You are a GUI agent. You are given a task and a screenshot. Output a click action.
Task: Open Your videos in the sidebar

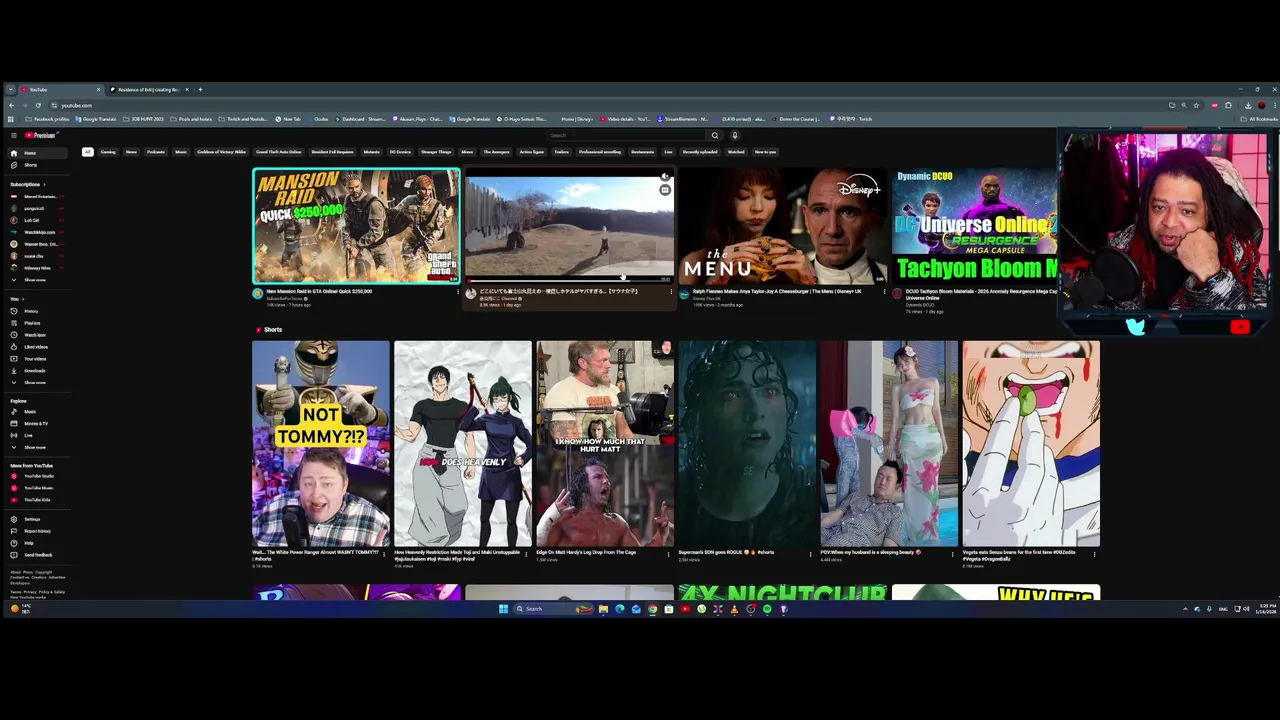(x=36, y=359)
